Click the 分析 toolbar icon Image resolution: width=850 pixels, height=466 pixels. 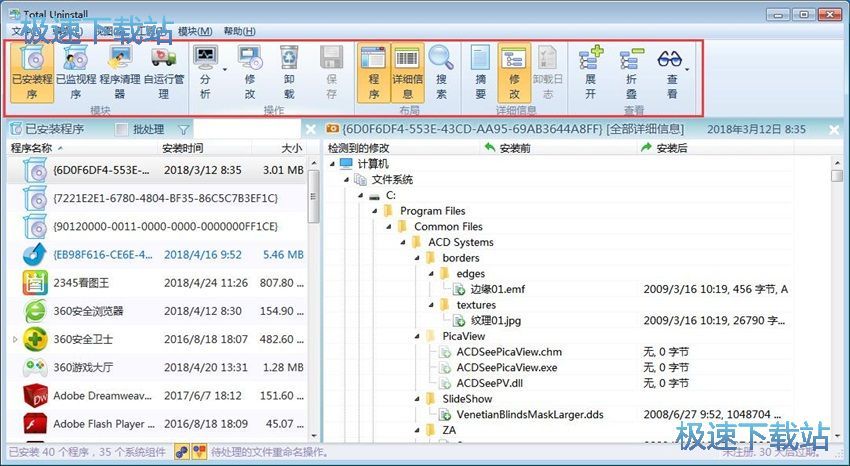(205, 57)
